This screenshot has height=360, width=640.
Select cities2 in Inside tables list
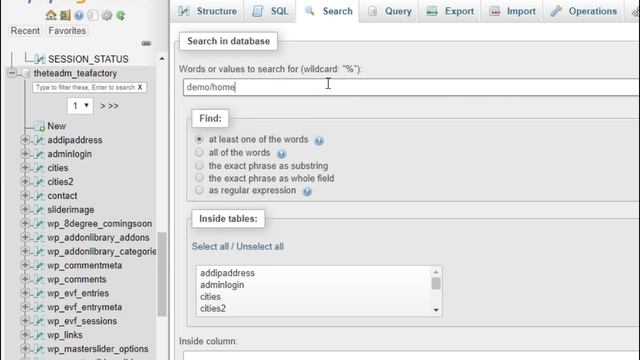213,309
